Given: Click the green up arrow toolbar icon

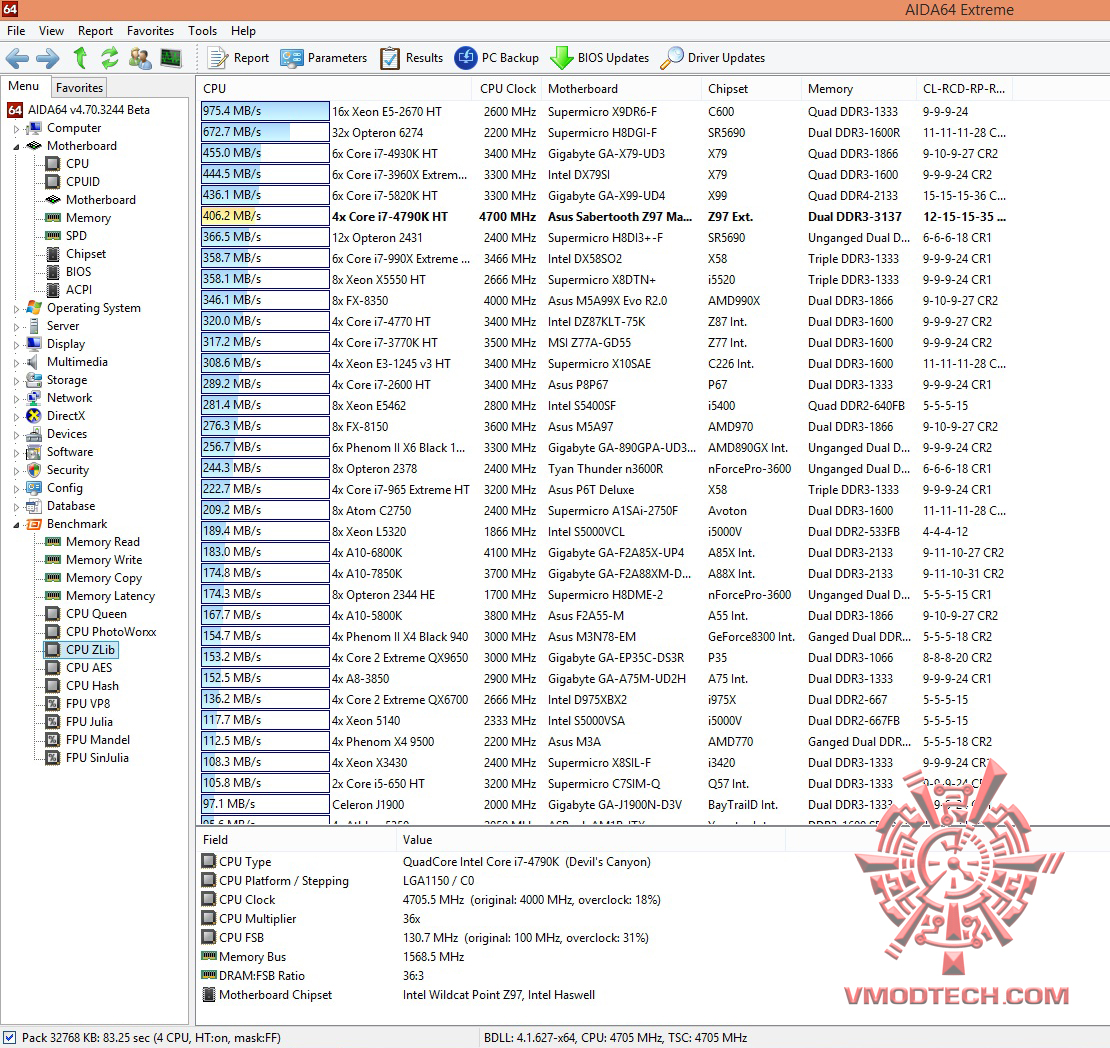Looking at the screenshot, I should pyautogui.click(x=80, y=58).
